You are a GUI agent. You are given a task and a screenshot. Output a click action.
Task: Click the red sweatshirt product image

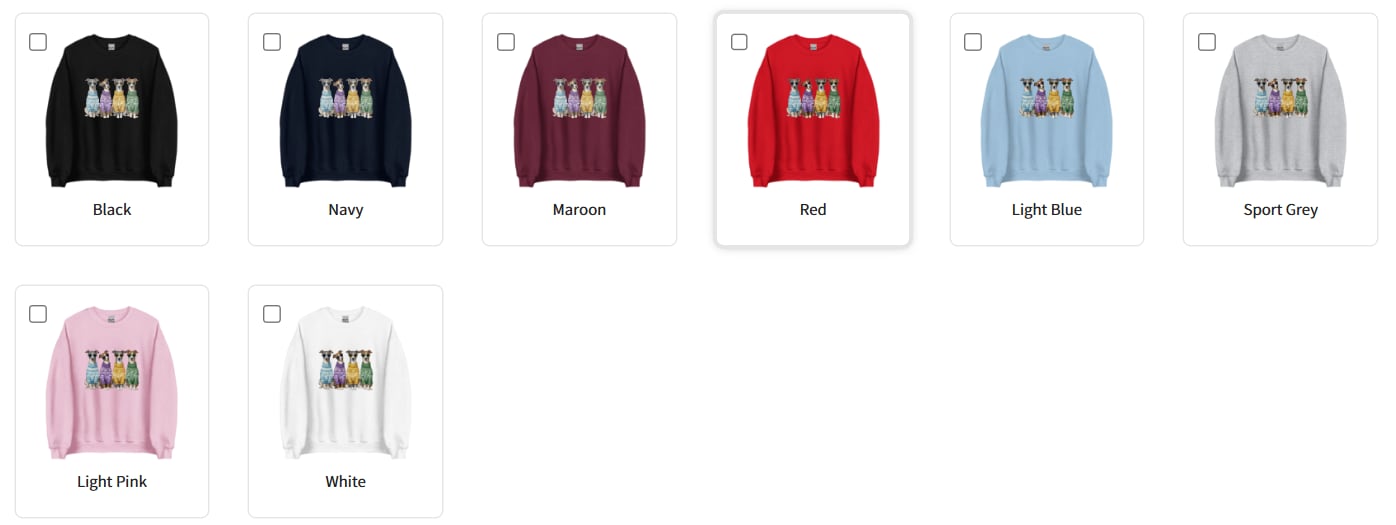coord(813,110)
